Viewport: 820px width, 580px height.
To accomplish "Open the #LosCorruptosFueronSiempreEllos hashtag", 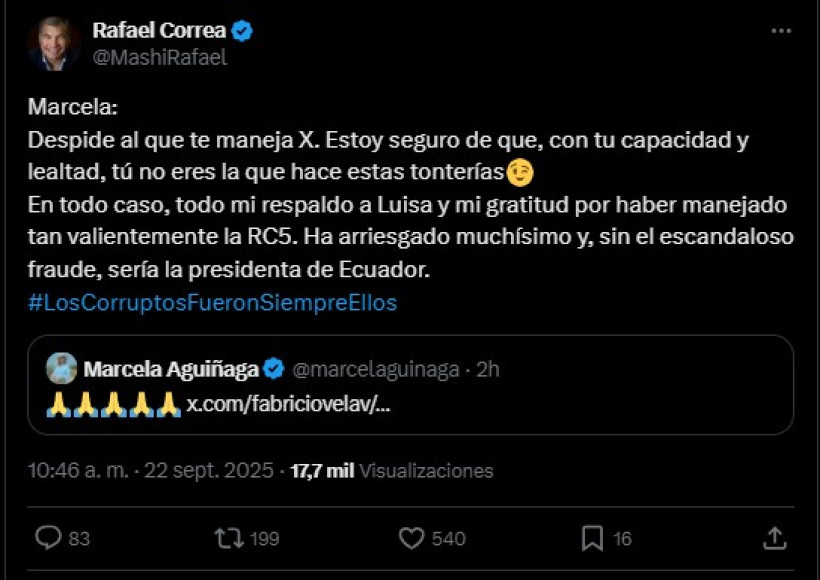I will (212, 303).
